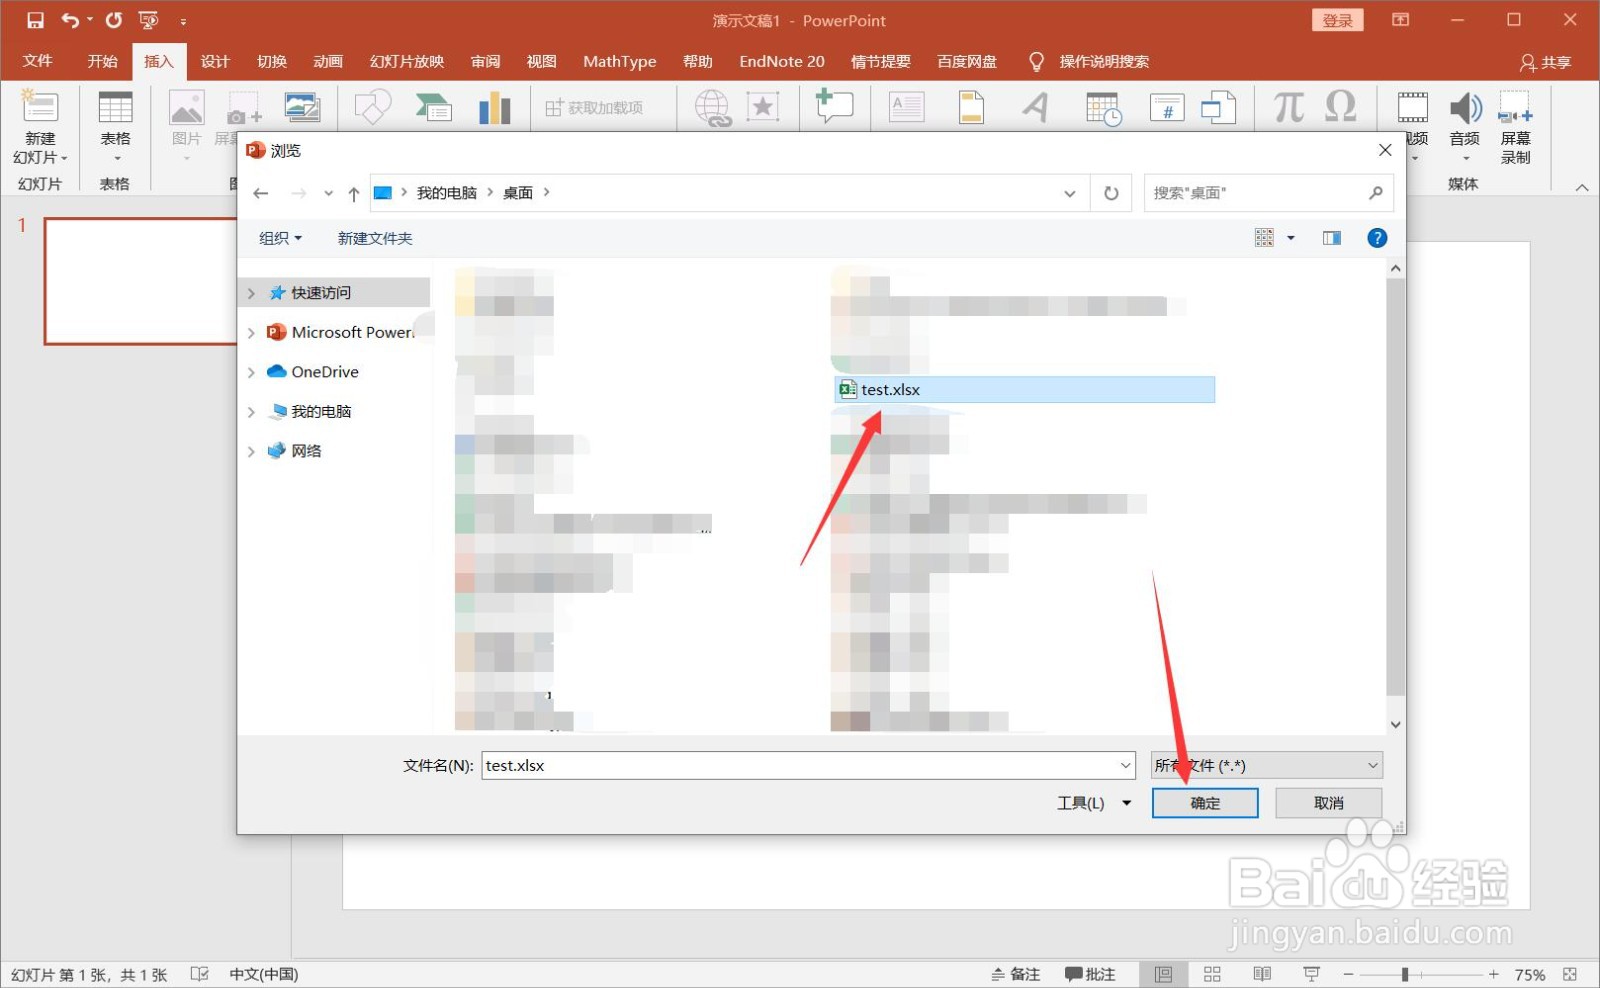Click the Back arrow in Browse dialog
1600x988 pixels.
pyautogui.click(x=261, y=193)
